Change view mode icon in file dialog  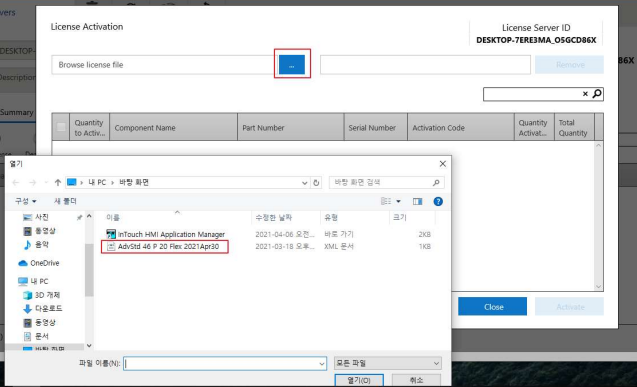386,201
